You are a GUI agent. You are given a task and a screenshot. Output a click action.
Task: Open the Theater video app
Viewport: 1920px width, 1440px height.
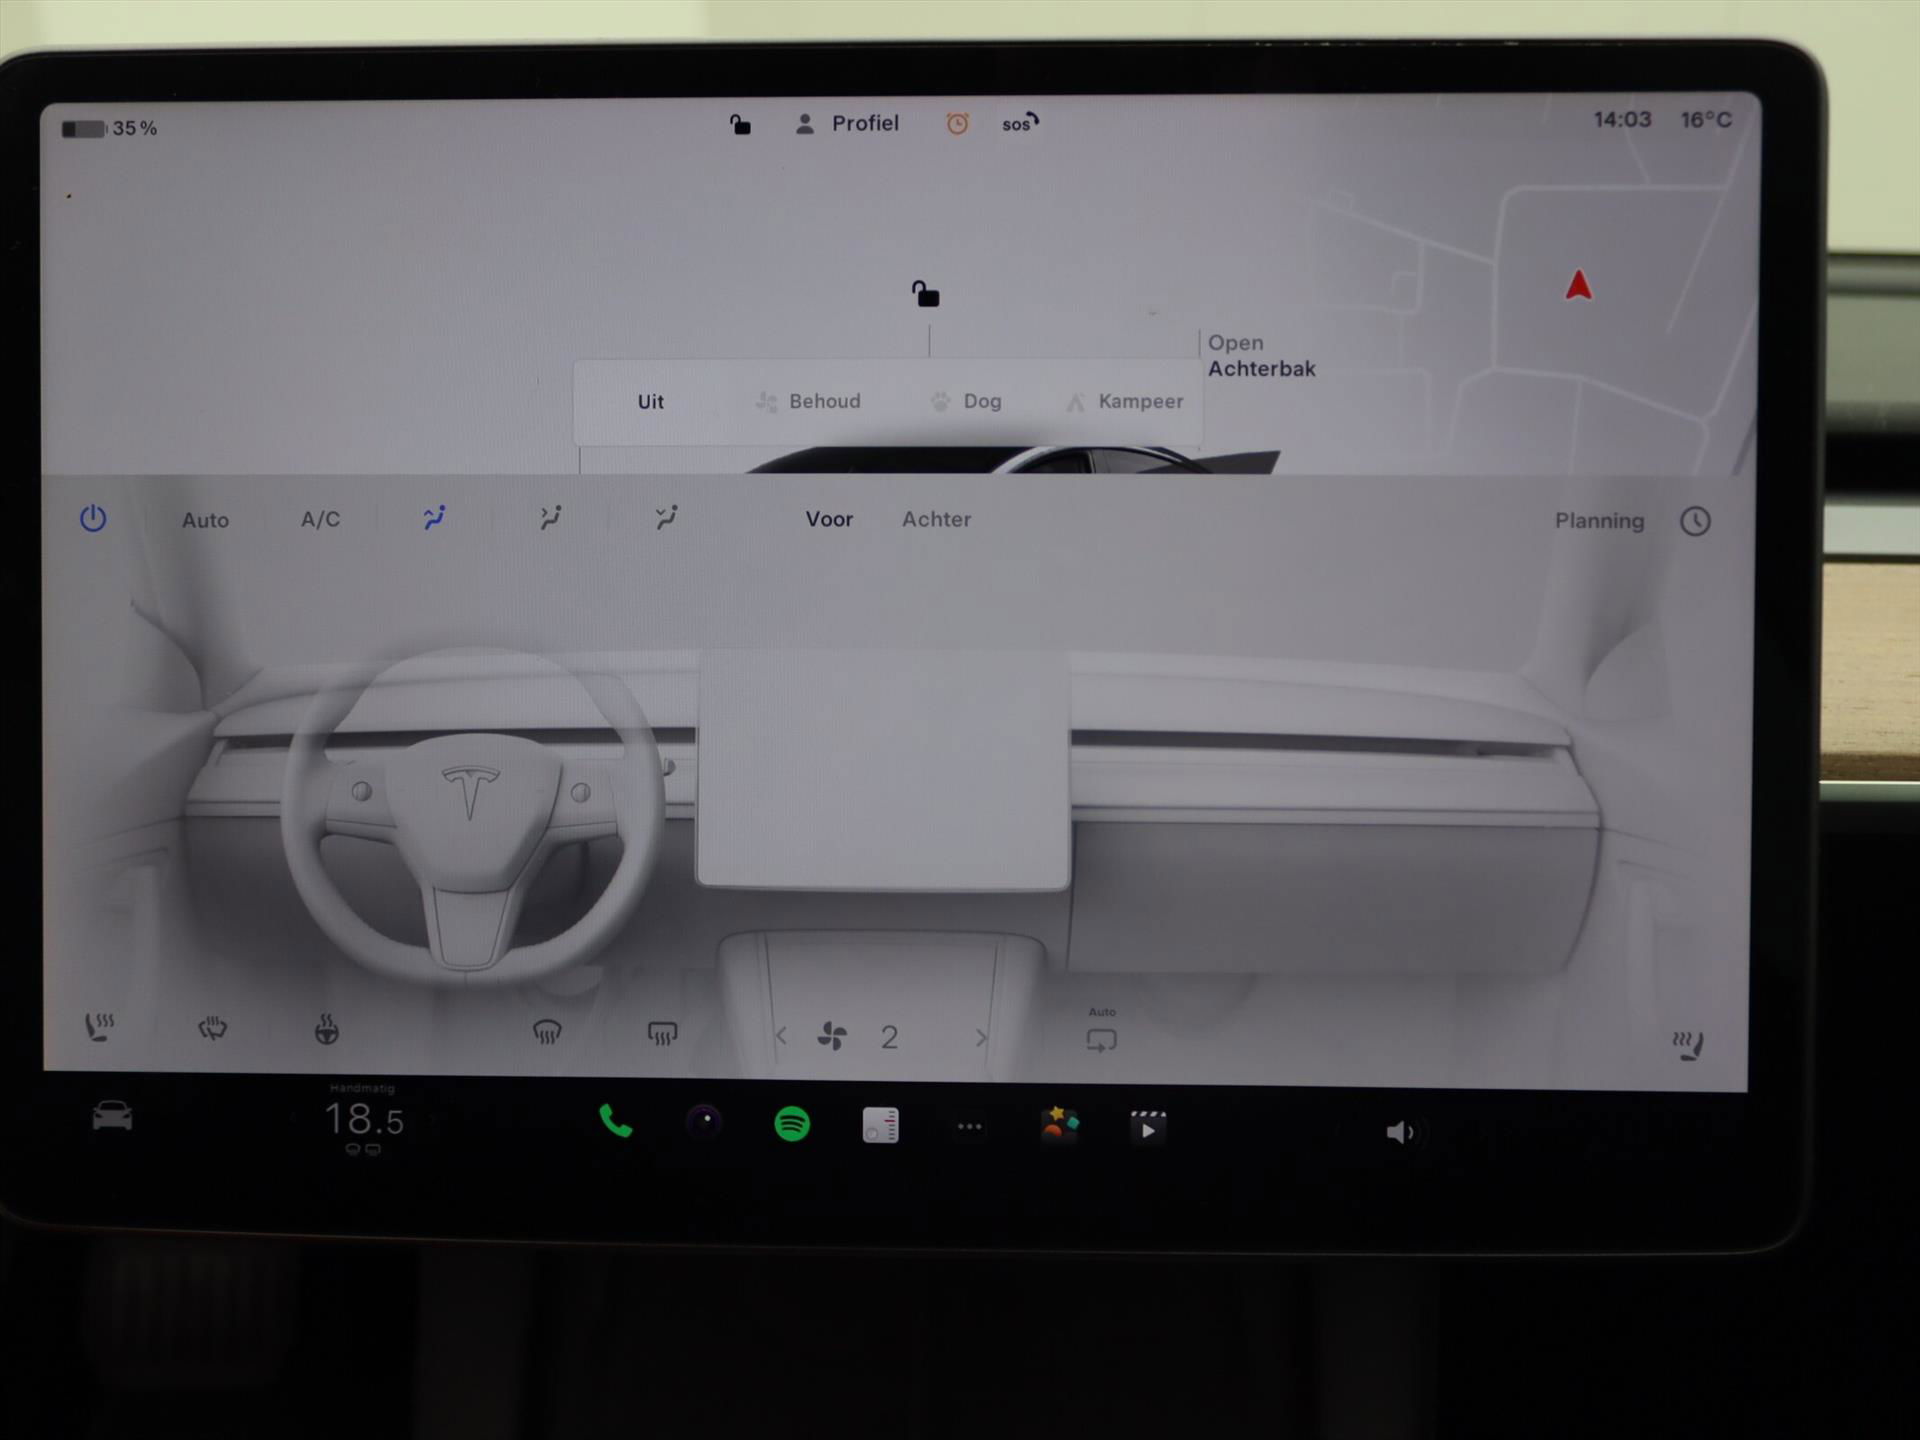click(x=1147, y=1127)
